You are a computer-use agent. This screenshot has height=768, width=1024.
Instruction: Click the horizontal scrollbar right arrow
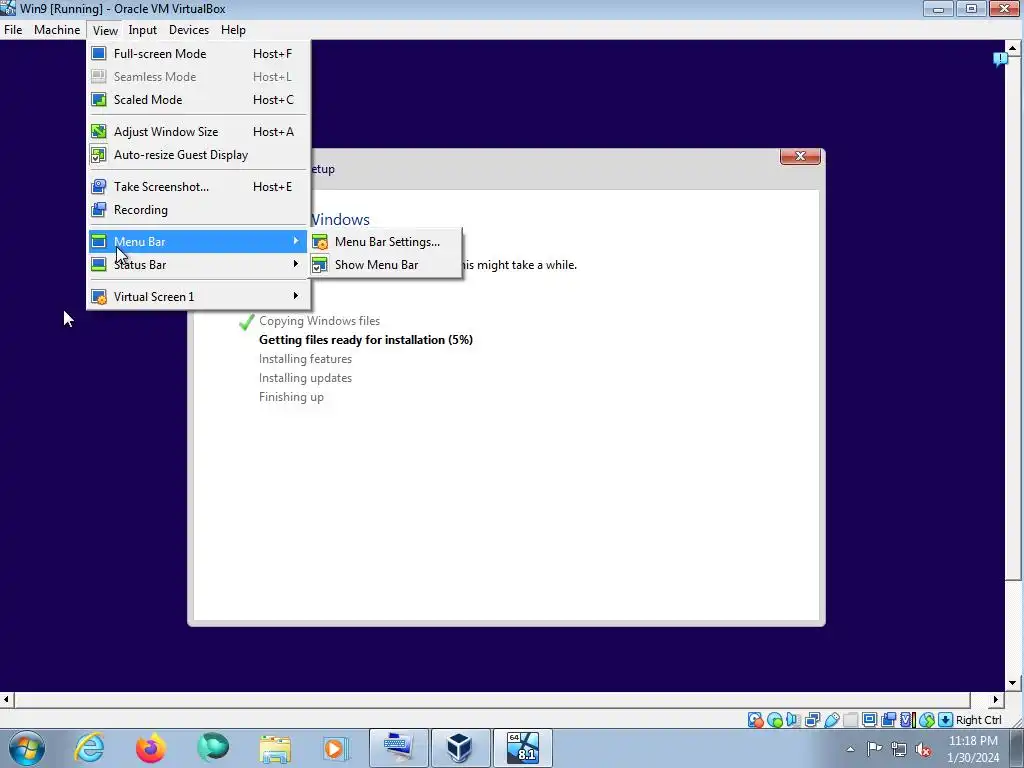[996, 699]
